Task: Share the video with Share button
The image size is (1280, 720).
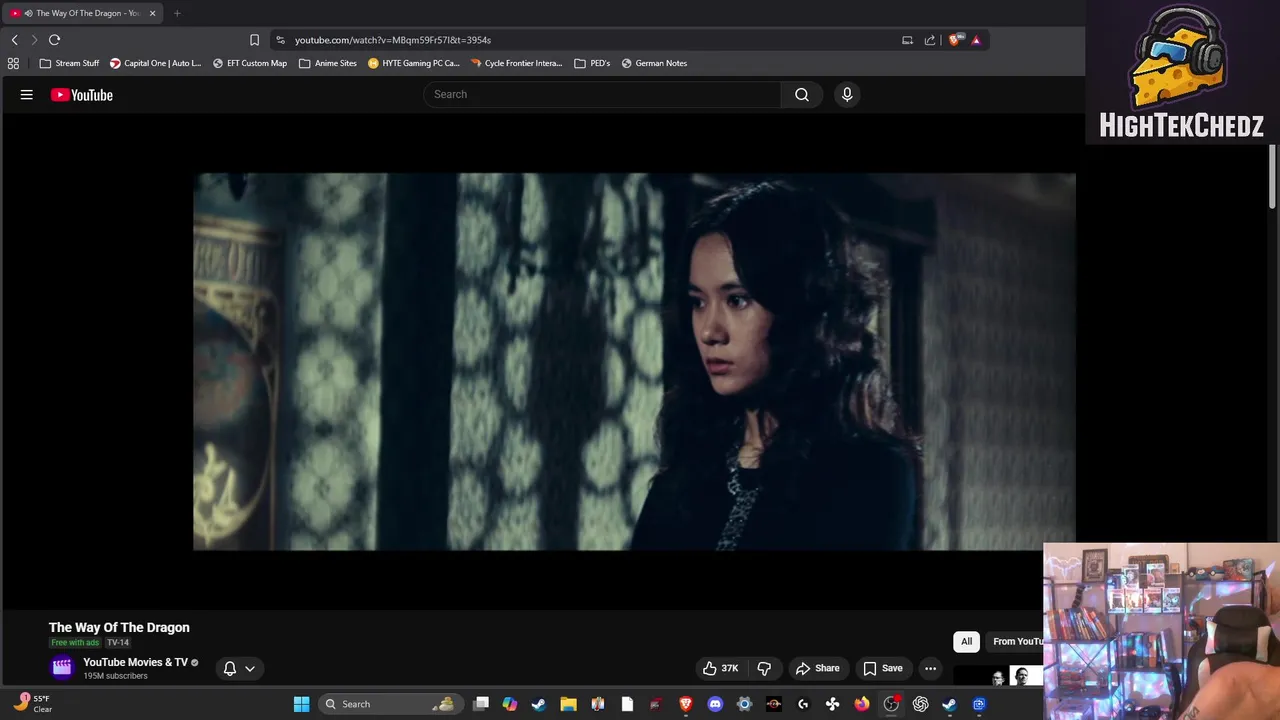Action: tap(817, 668)
